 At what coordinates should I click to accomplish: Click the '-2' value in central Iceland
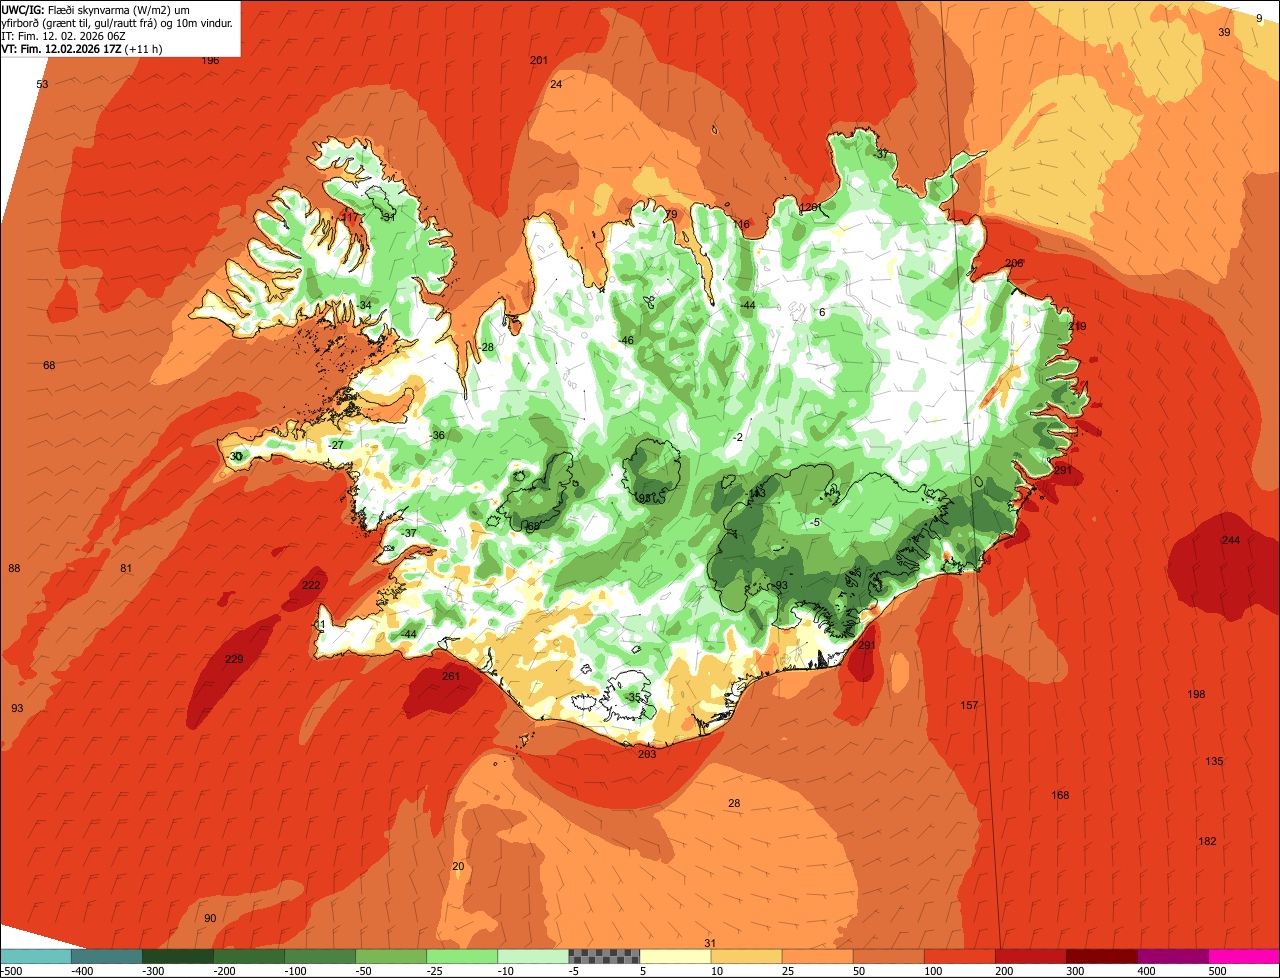pyautogui.click(x=738, y=438)
